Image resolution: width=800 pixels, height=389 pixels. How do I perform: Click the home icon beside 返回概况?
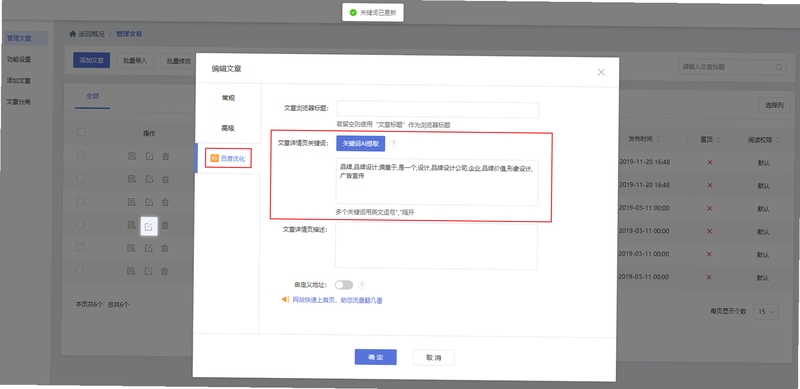click(x=72, y=34)
